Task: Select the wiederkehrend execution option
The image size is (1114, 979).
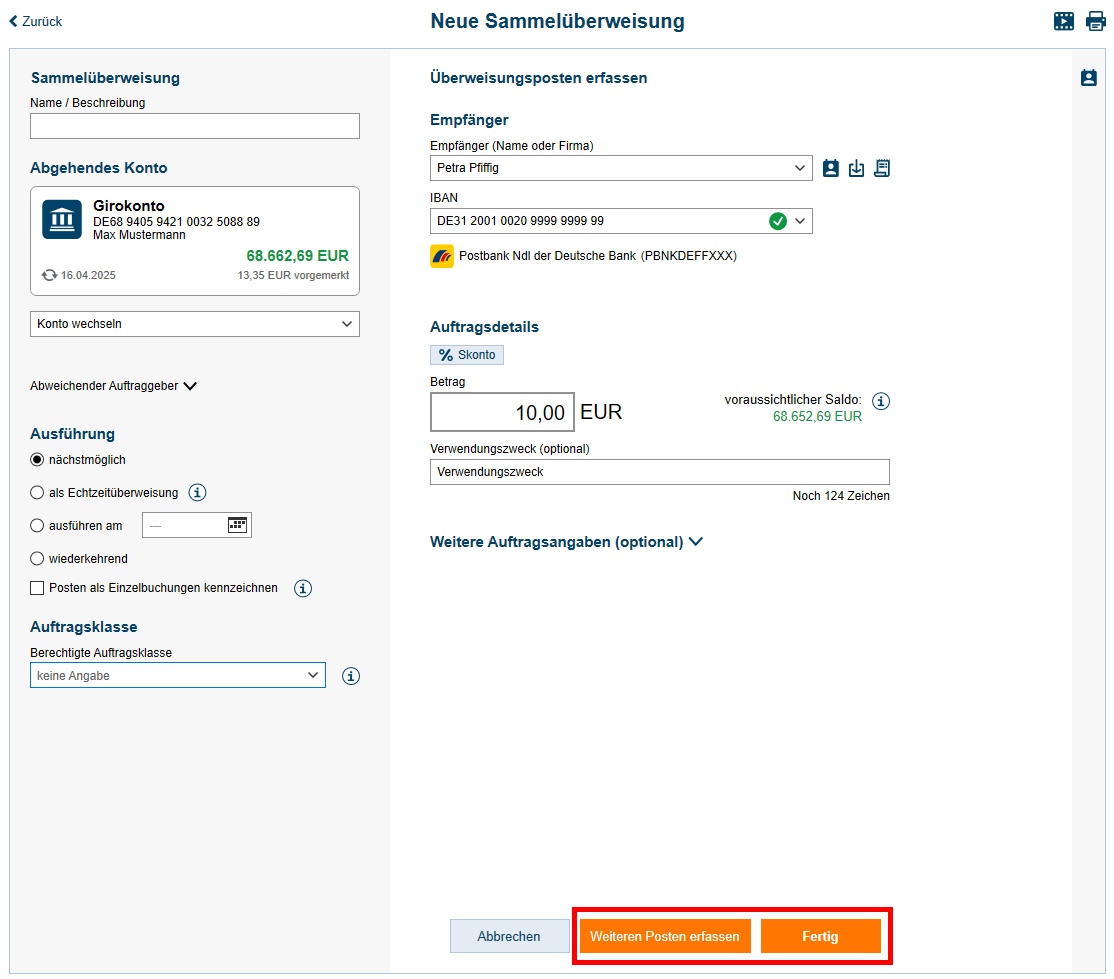Action: [36, 558]
